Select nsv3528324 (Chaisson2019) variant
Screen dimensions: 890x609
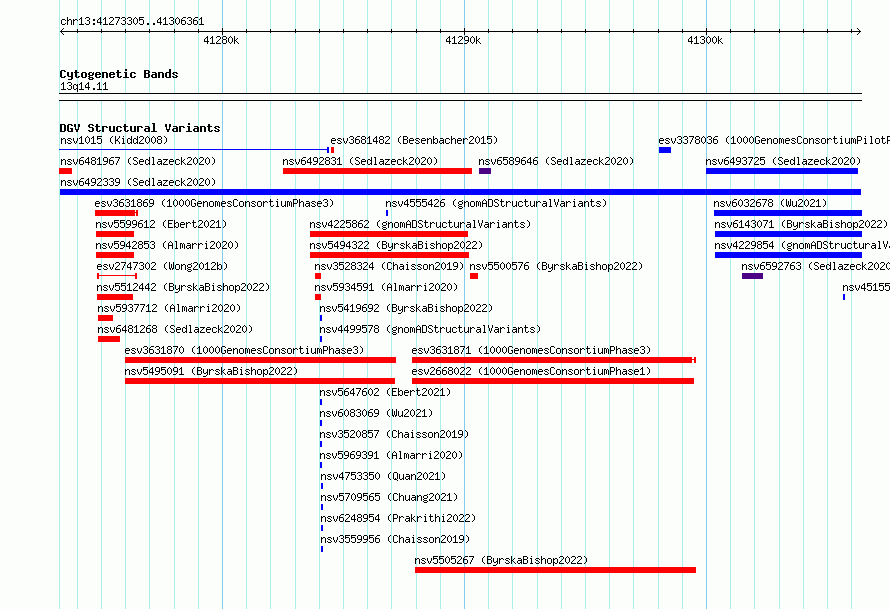pos(389,266)
